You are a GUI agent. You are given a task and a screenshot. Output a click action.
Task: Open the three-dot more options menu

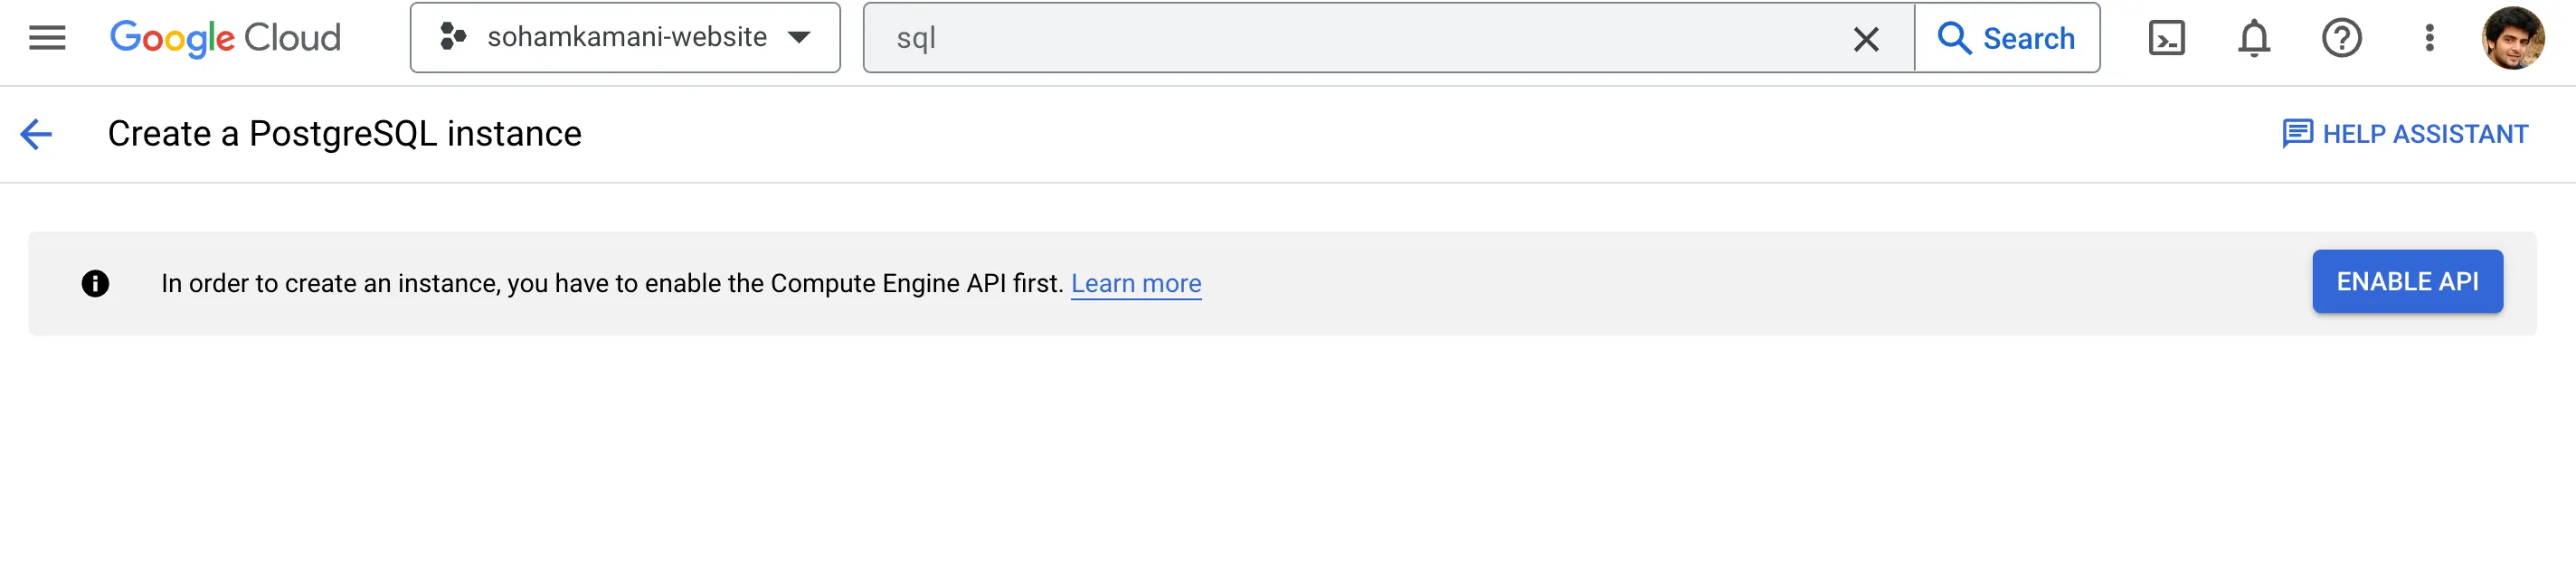coord(2429,38)
